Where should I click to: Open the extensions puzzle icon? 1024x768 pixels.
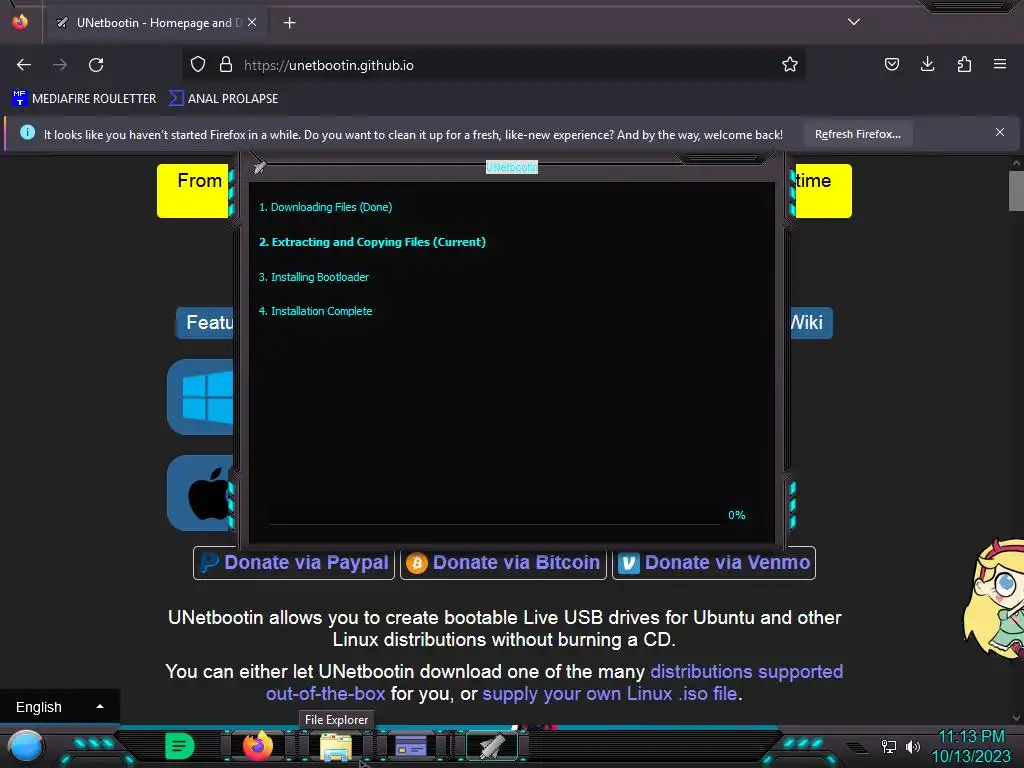point(964,64)
